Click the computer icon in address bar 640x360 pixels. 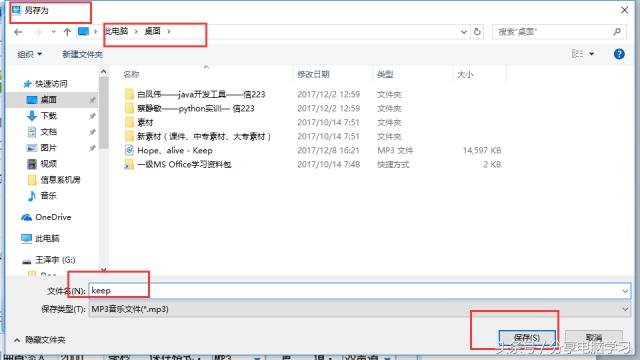click(83, 31)
